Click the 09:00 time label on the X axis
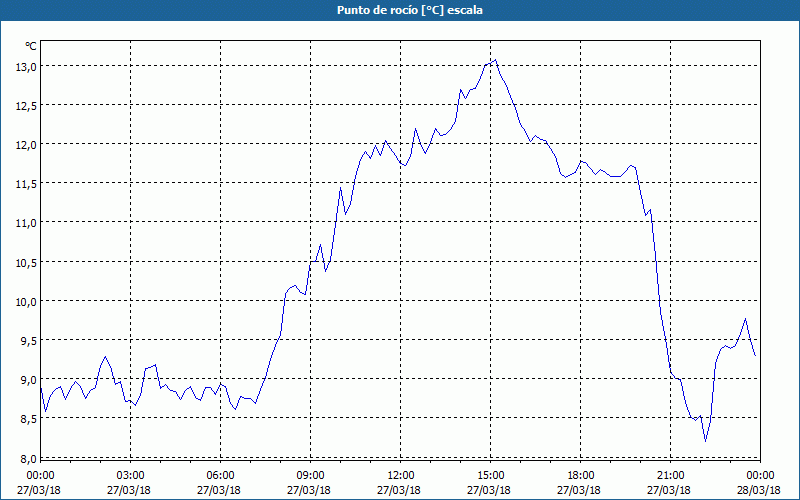 [311, 476]
